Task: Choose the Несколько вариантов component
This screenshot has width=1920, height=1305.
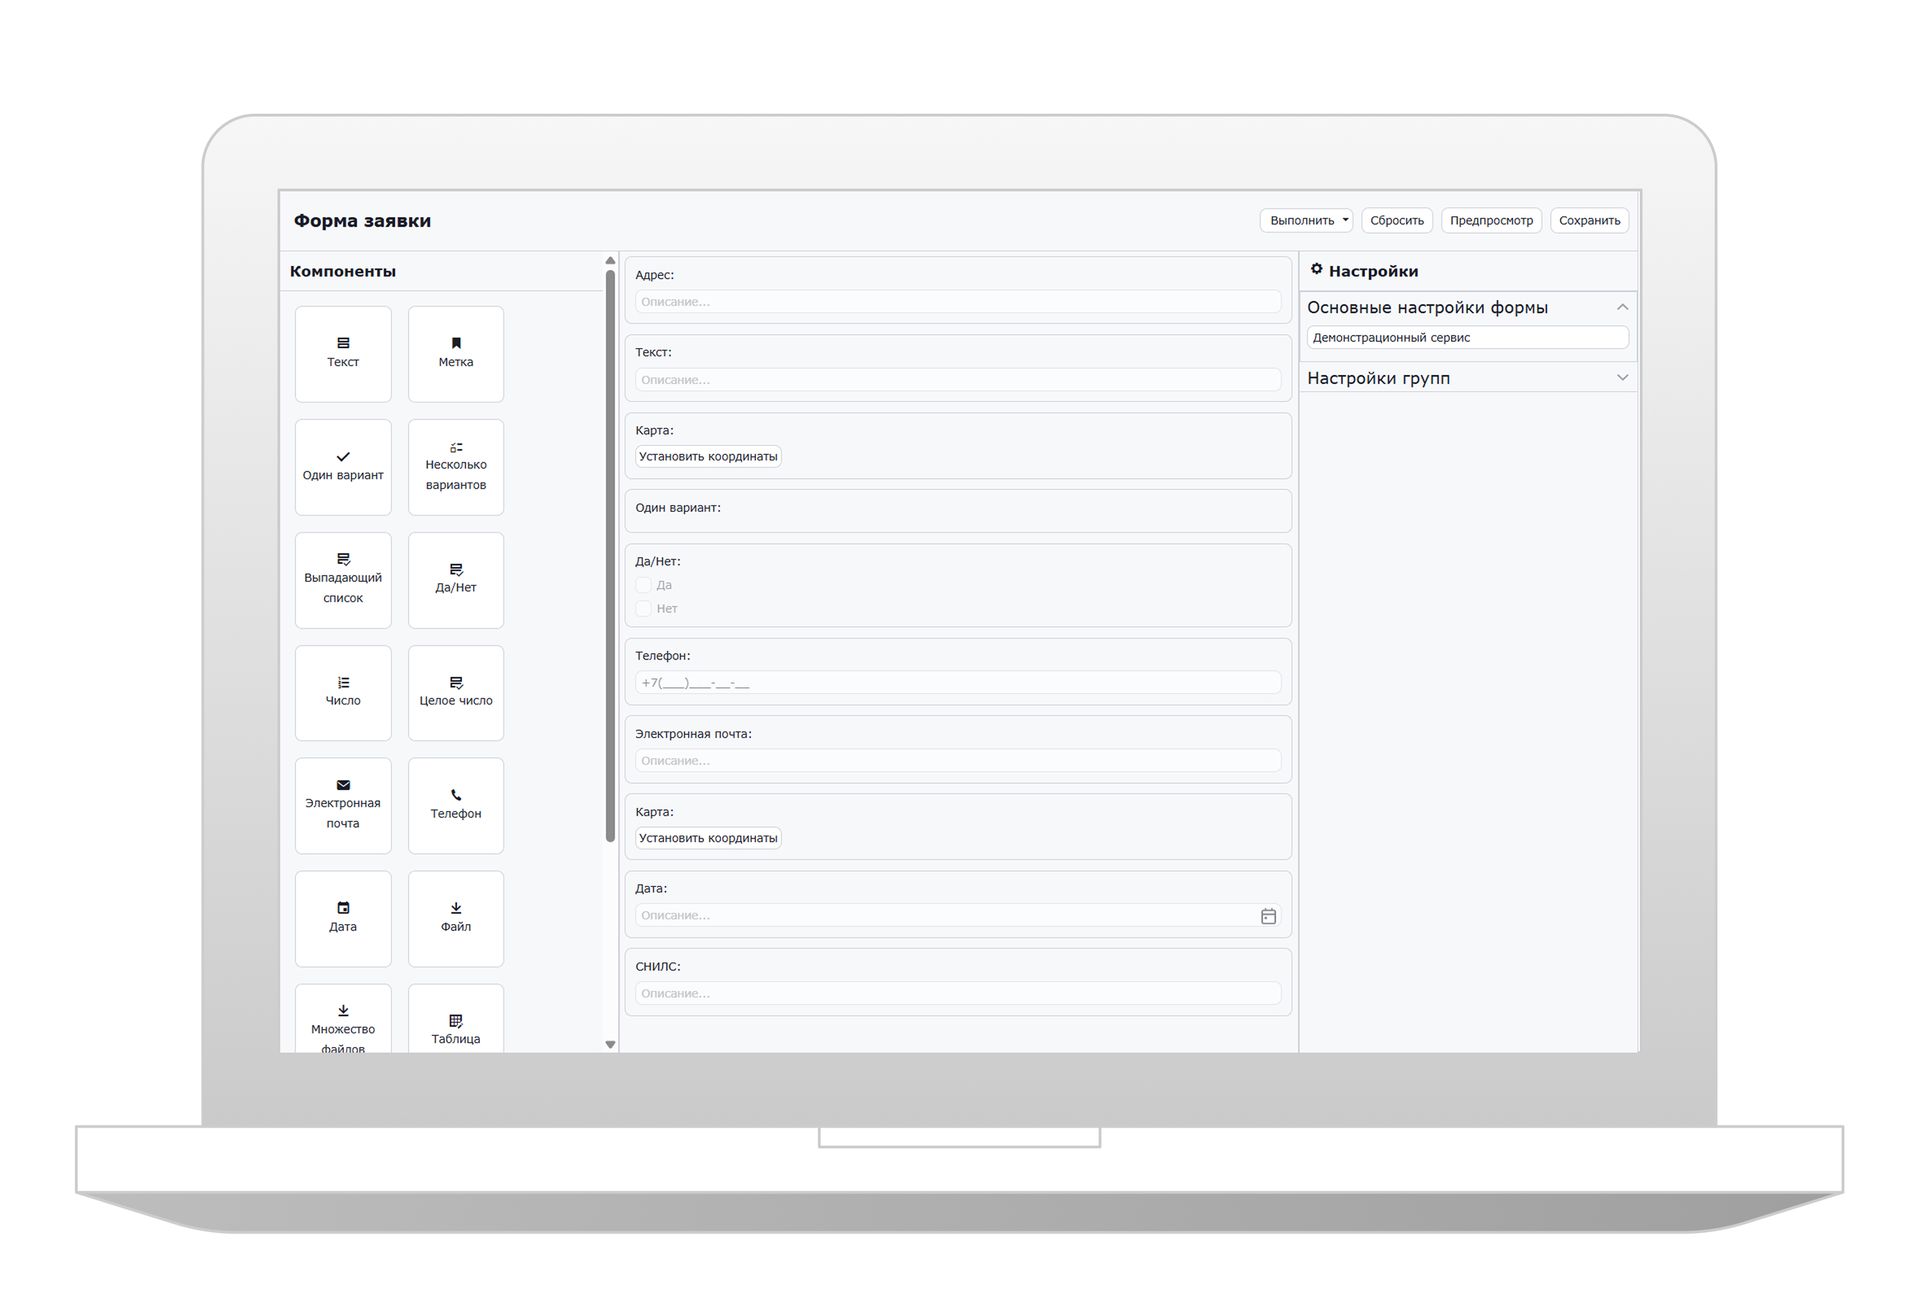Action: tap(456, 467)
